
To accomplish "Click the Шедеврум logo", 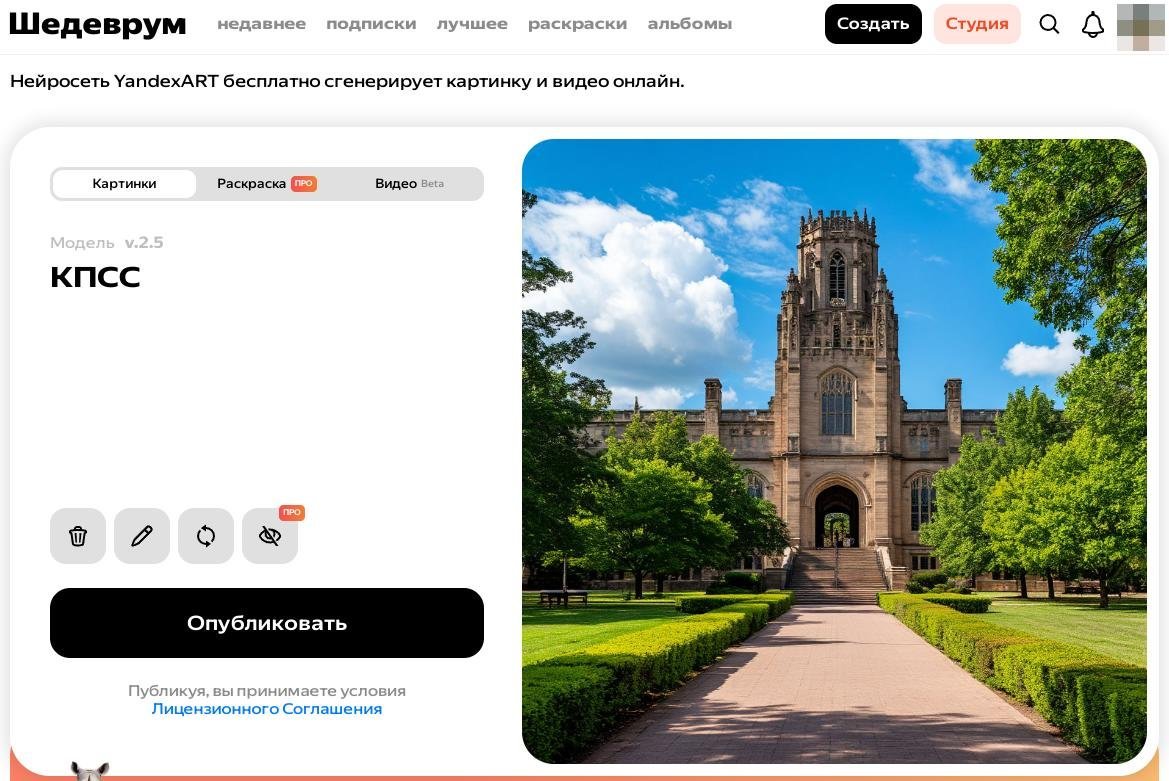I will (x=98, y=24).
